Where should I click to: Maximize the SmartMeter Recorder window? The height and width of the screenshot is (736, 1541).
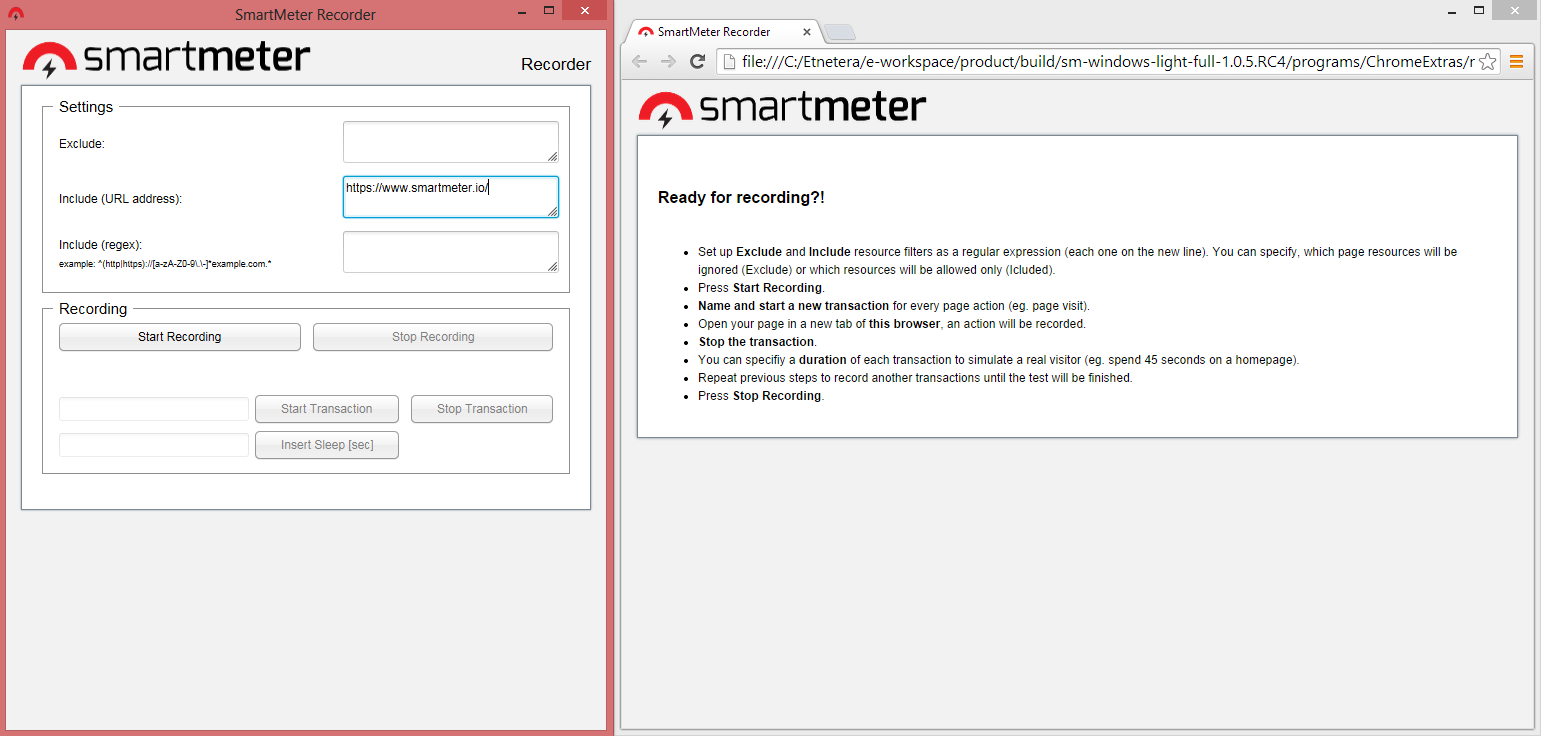click(549, 10)
